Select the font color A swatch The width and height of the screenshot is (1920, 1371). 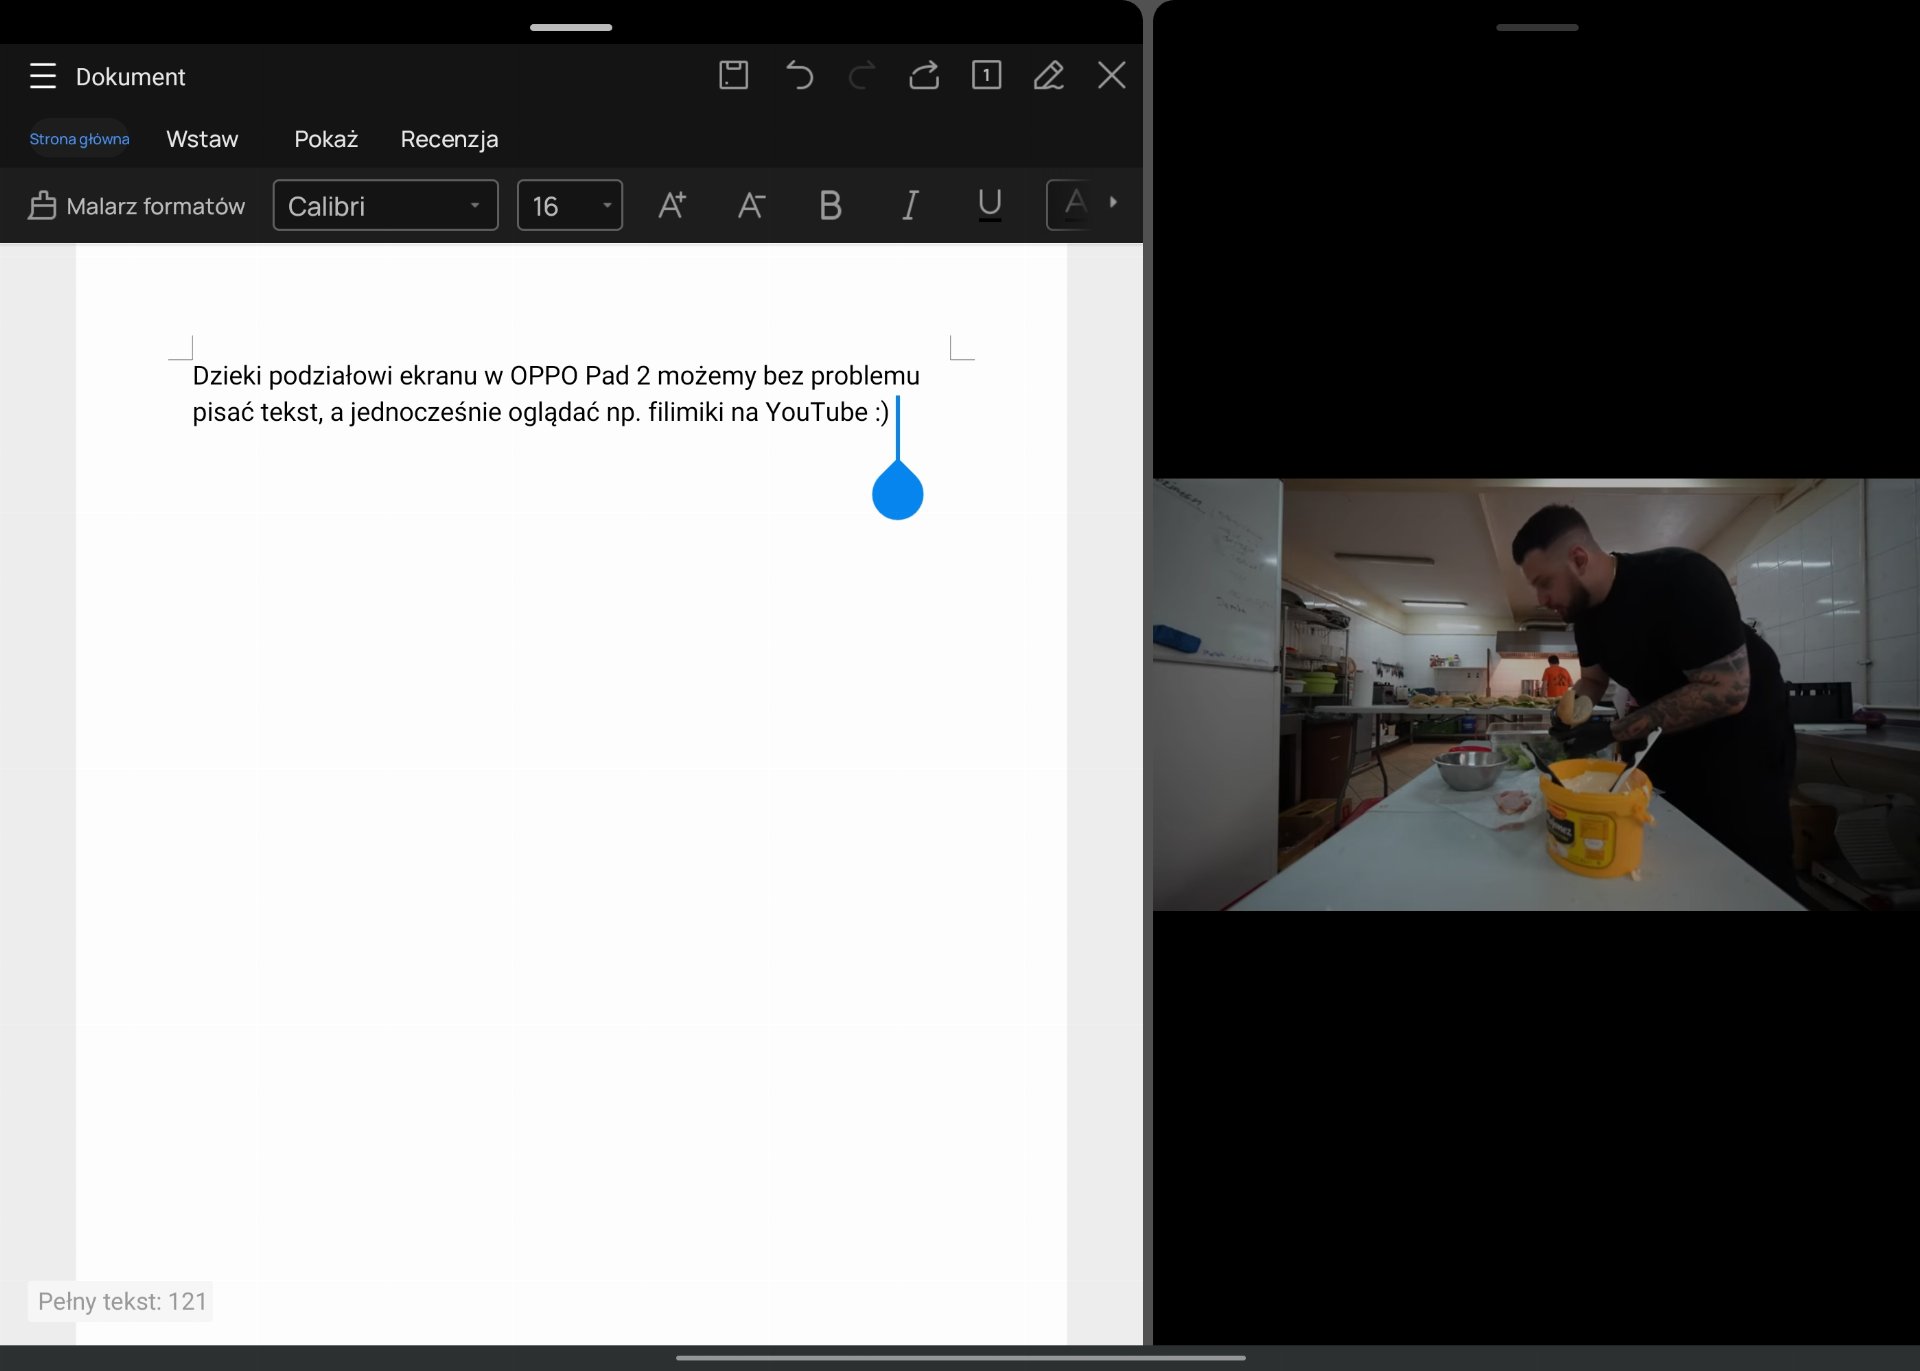pos(1074,205)
